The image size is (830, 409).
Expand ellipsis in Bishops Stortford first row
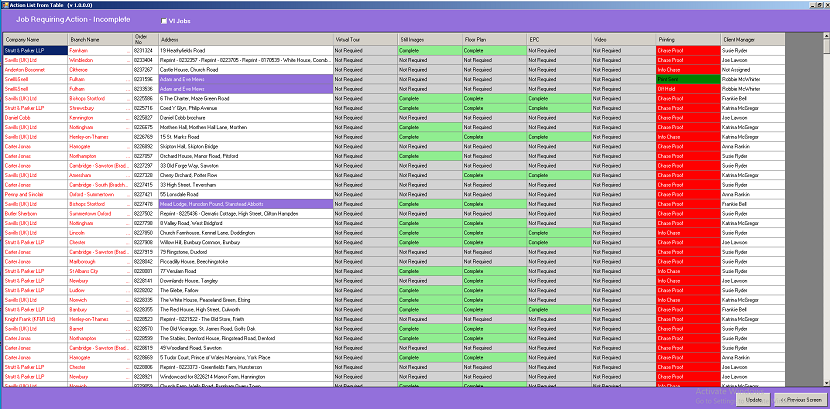(128, 98)
